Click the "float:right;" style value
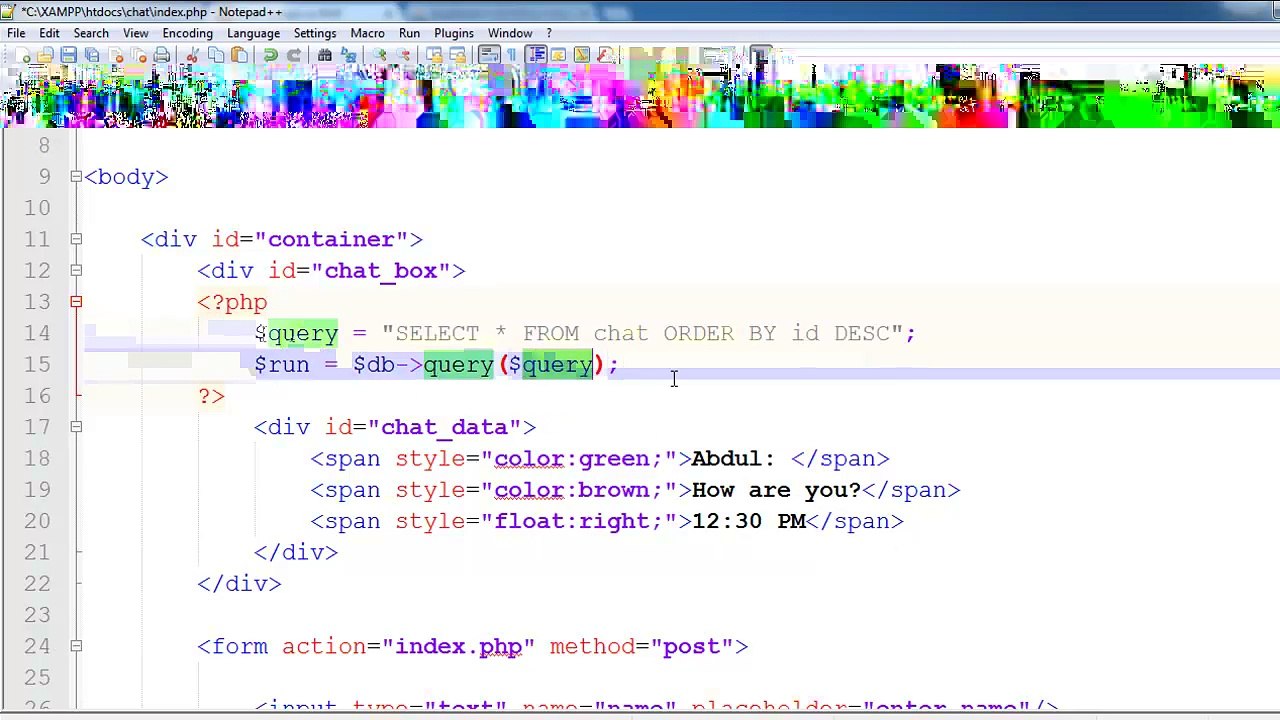Image resolution: width=1280 pixels, height=720 pixels. point(579,521)
